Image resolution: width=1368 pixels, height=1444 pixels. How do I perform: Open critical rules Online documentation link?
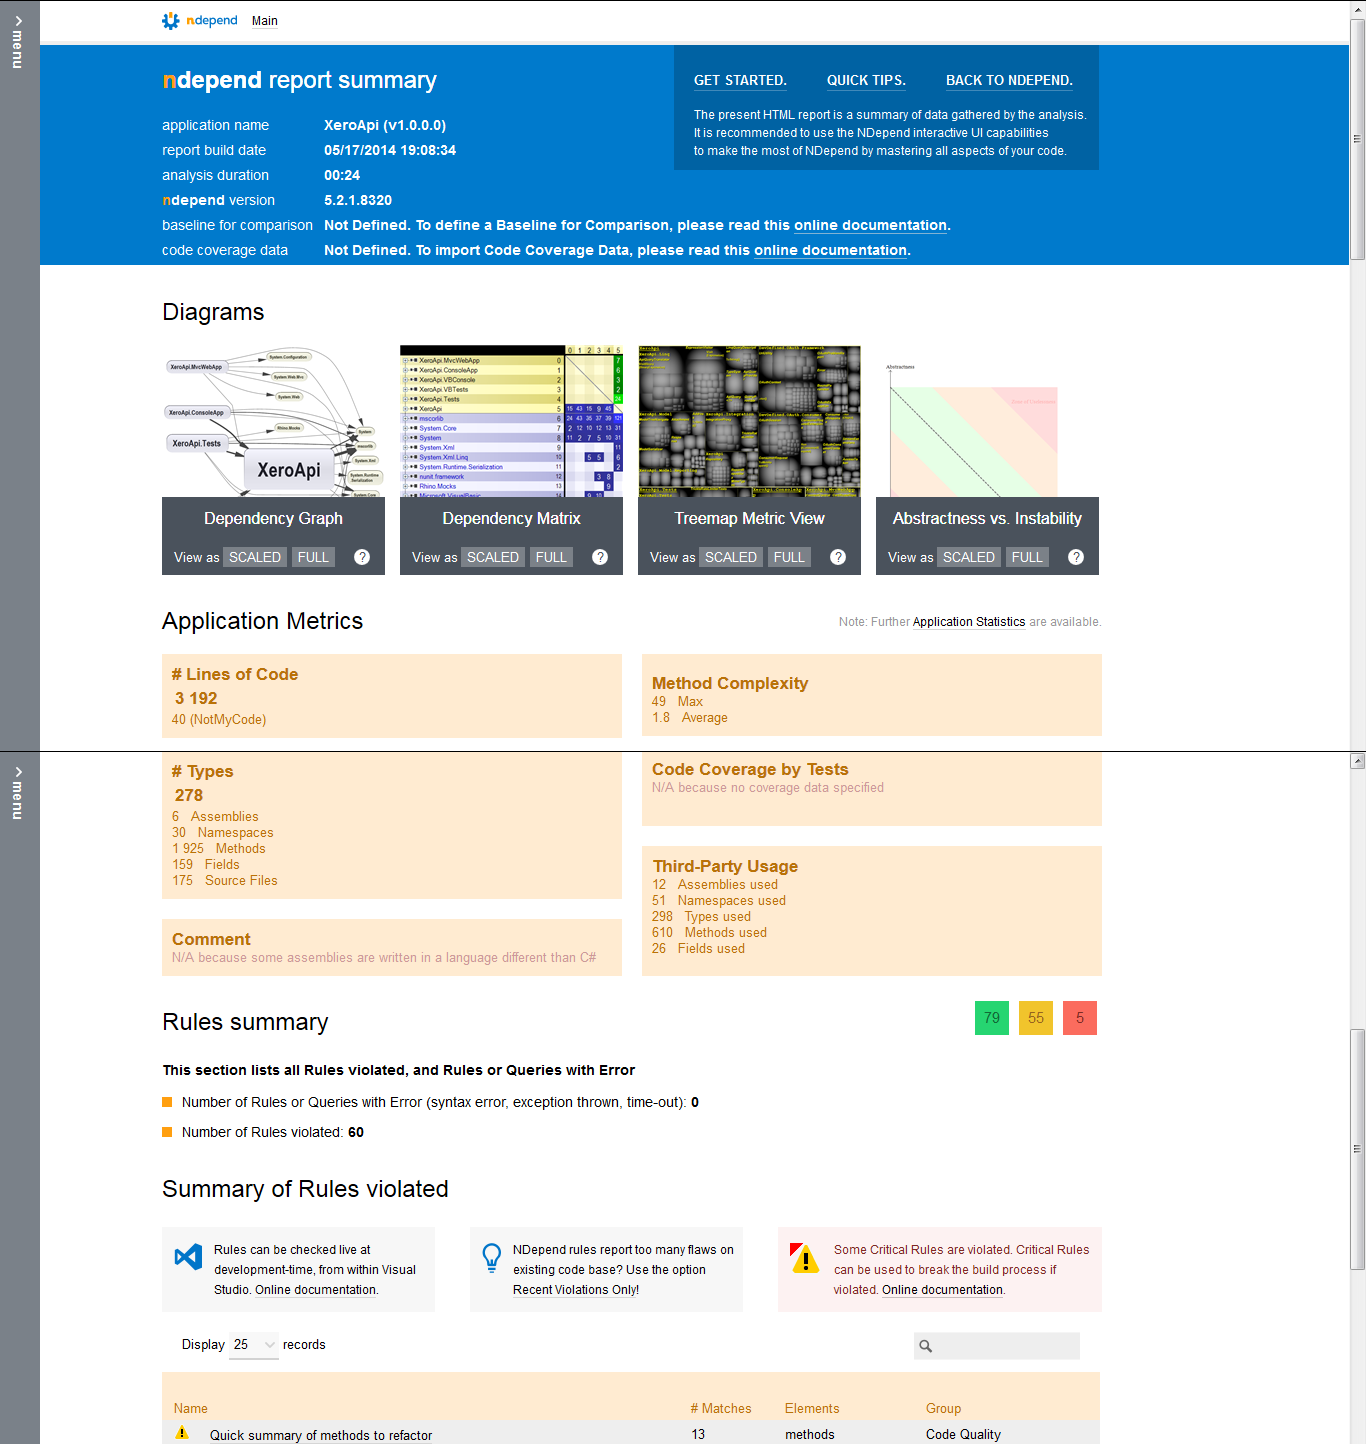[942, 1290]
